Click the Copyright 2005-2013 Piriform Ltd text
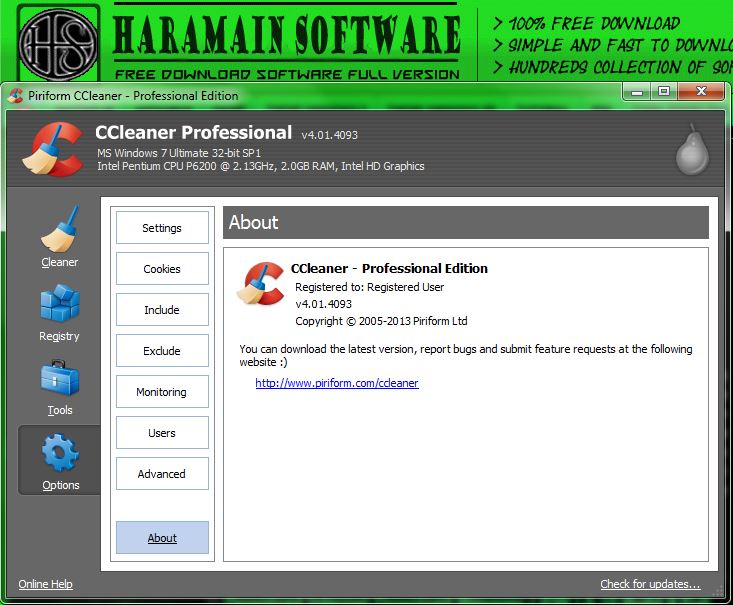The height and width of the screenshot is (605, 733). [x=381, y=321]
